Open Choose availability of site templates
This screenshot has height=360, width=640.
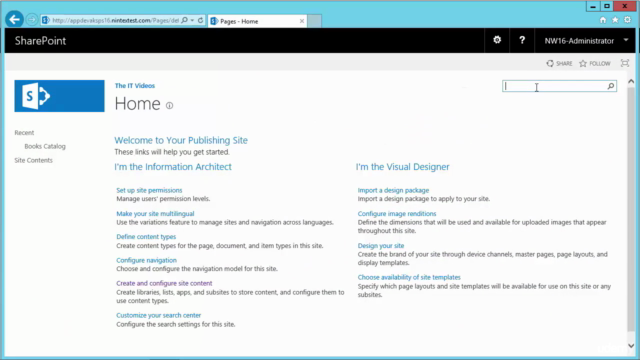409,277
